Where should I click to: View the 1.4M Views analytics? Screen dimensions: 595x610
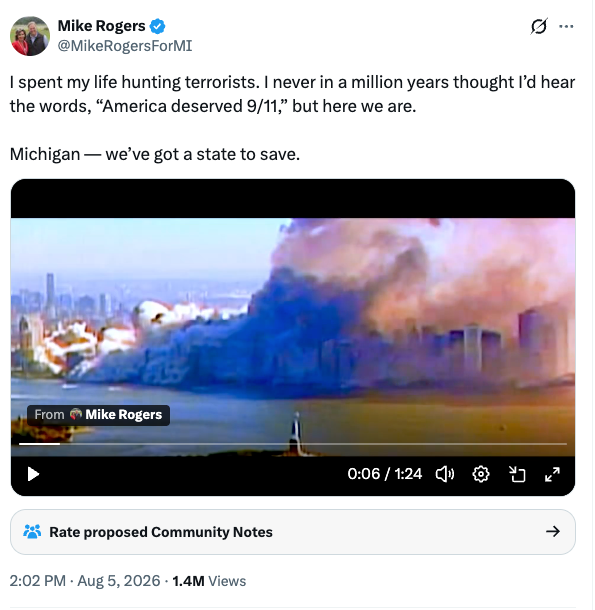pyautogui.click(x=209, y=581)
